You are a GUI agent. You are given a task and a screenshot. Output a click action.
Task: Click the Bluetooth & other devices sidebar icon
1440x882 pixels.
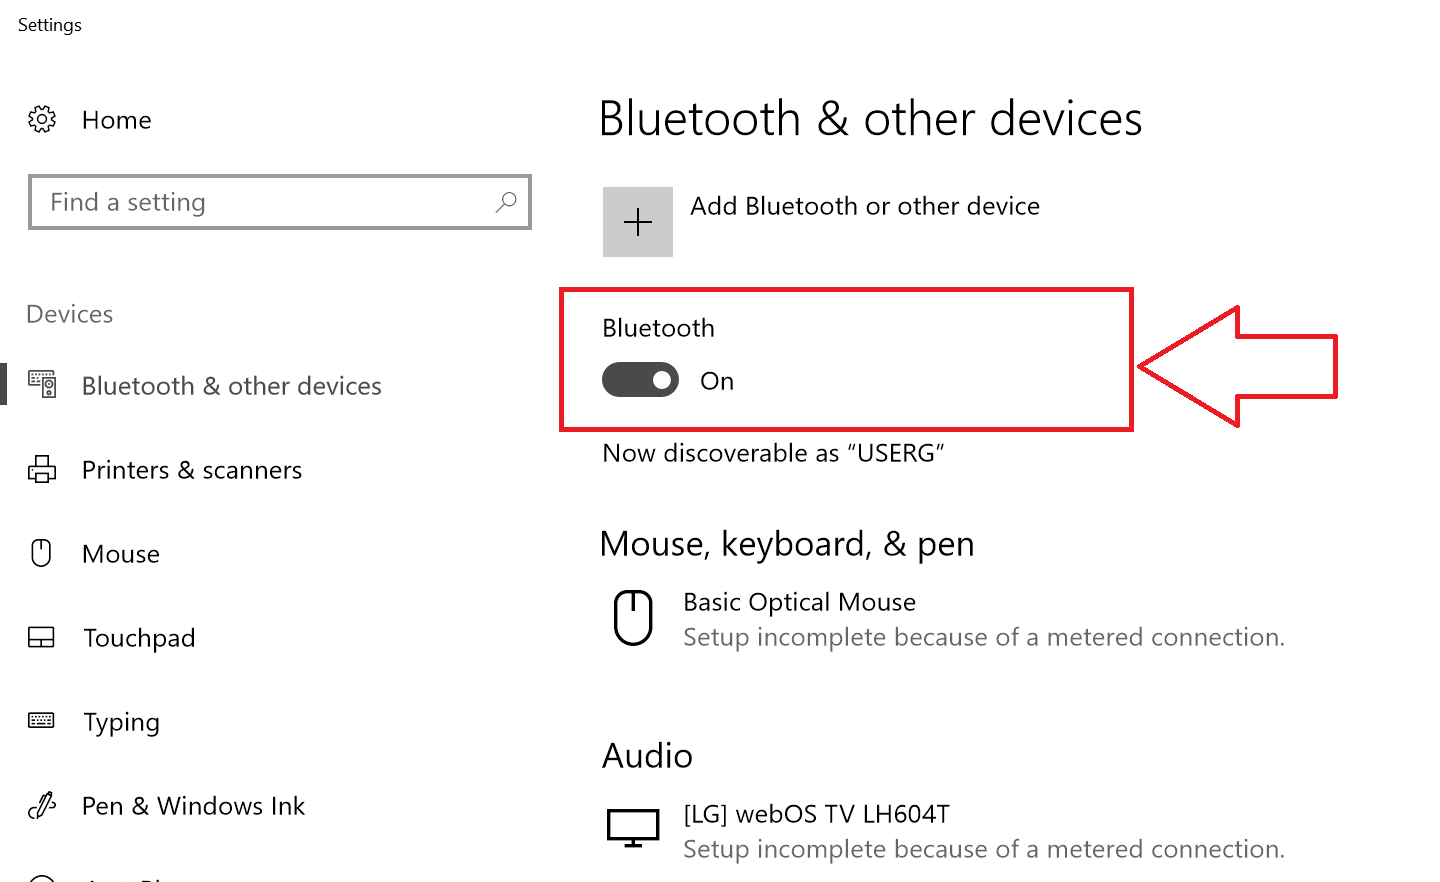42,385
